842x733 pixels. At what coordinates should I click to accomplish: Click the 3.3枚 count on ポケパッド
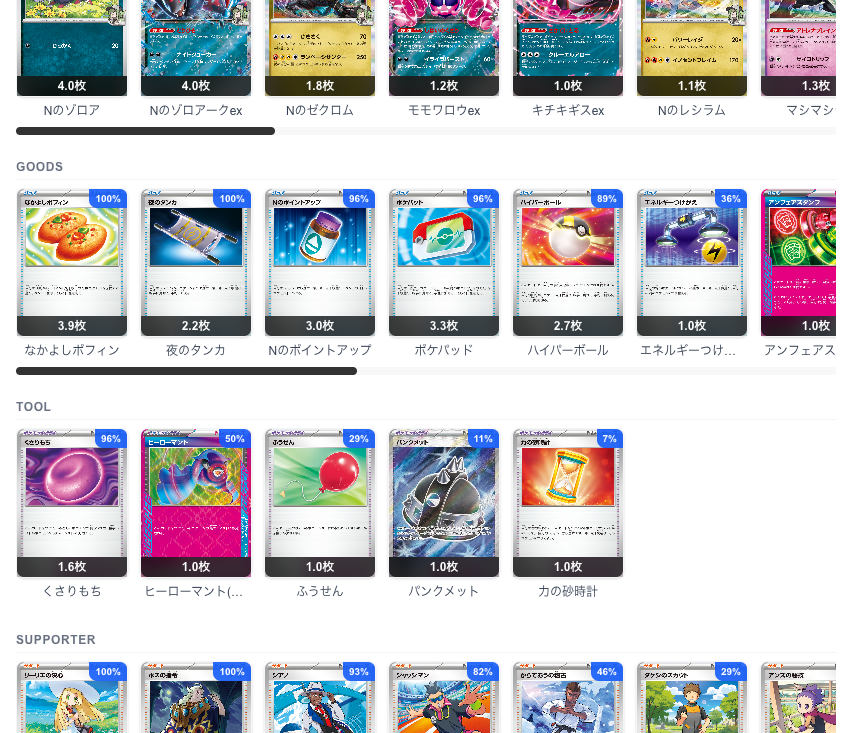(444, 326)
